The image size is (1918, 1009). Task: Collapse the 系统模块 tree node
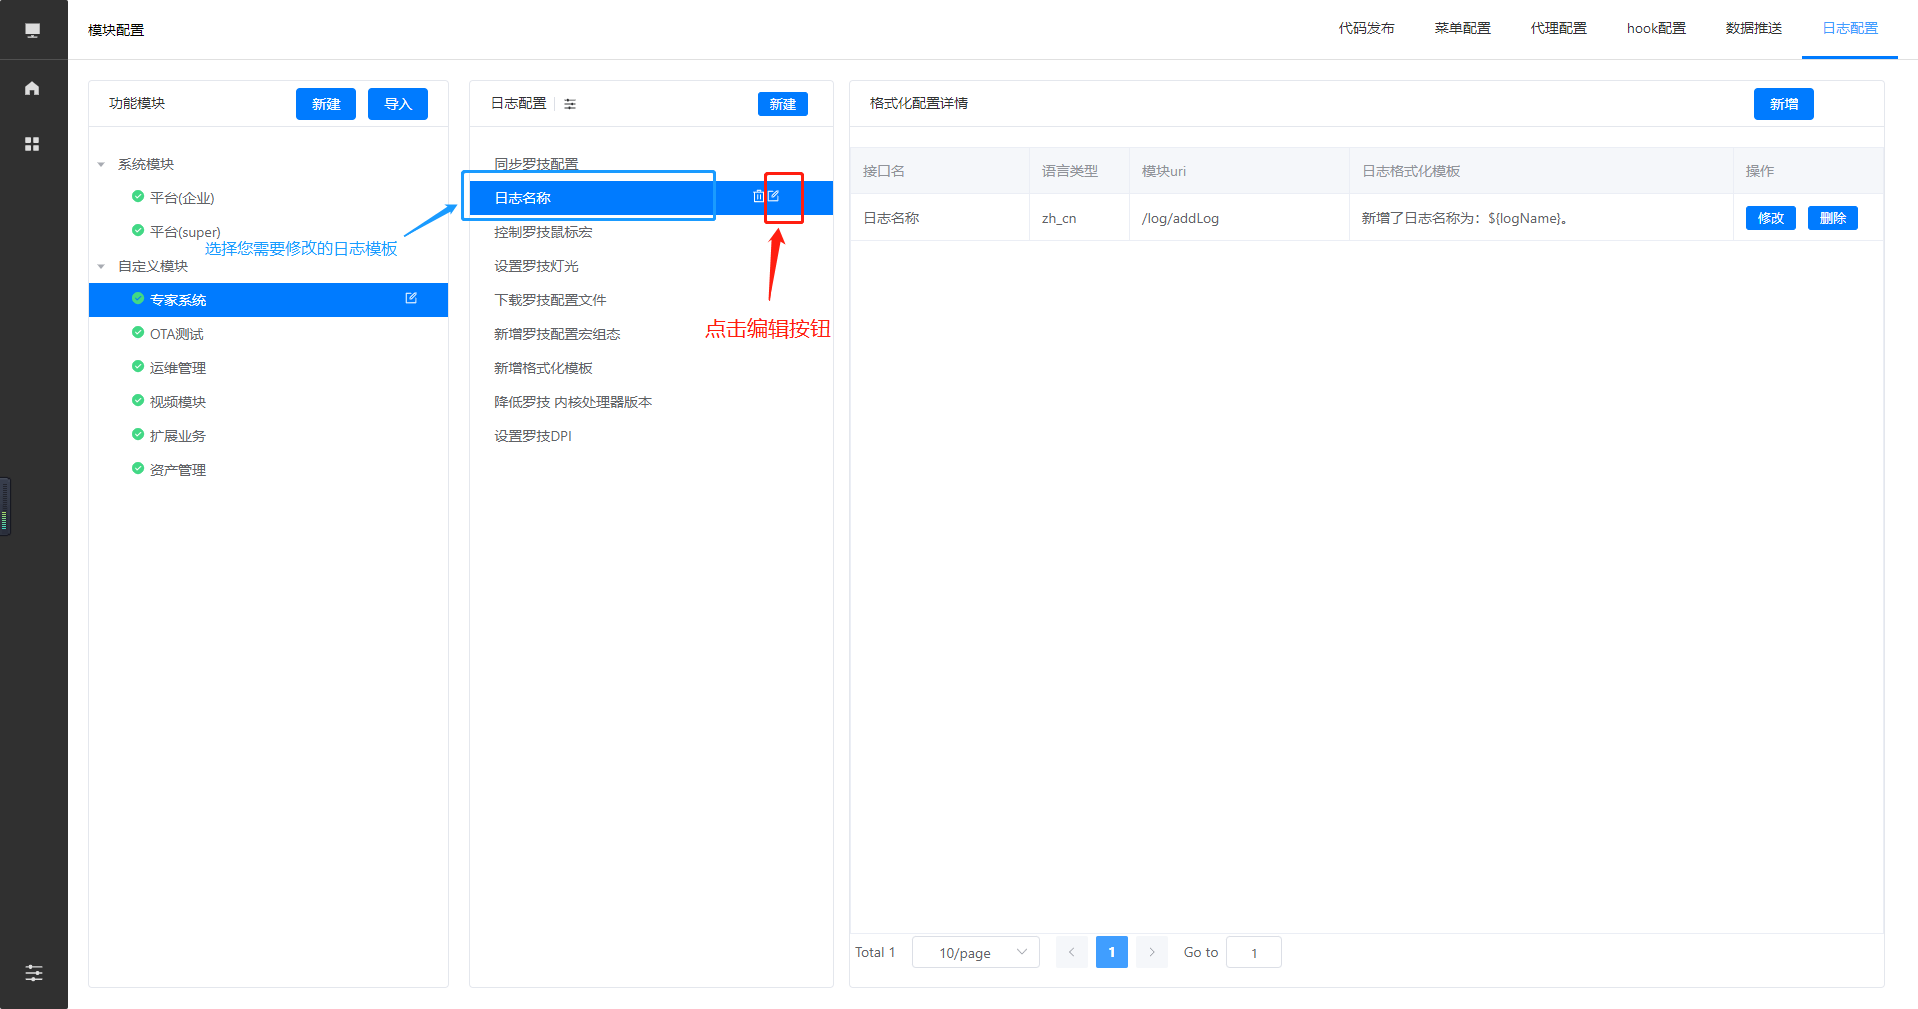tap(101, 164)
